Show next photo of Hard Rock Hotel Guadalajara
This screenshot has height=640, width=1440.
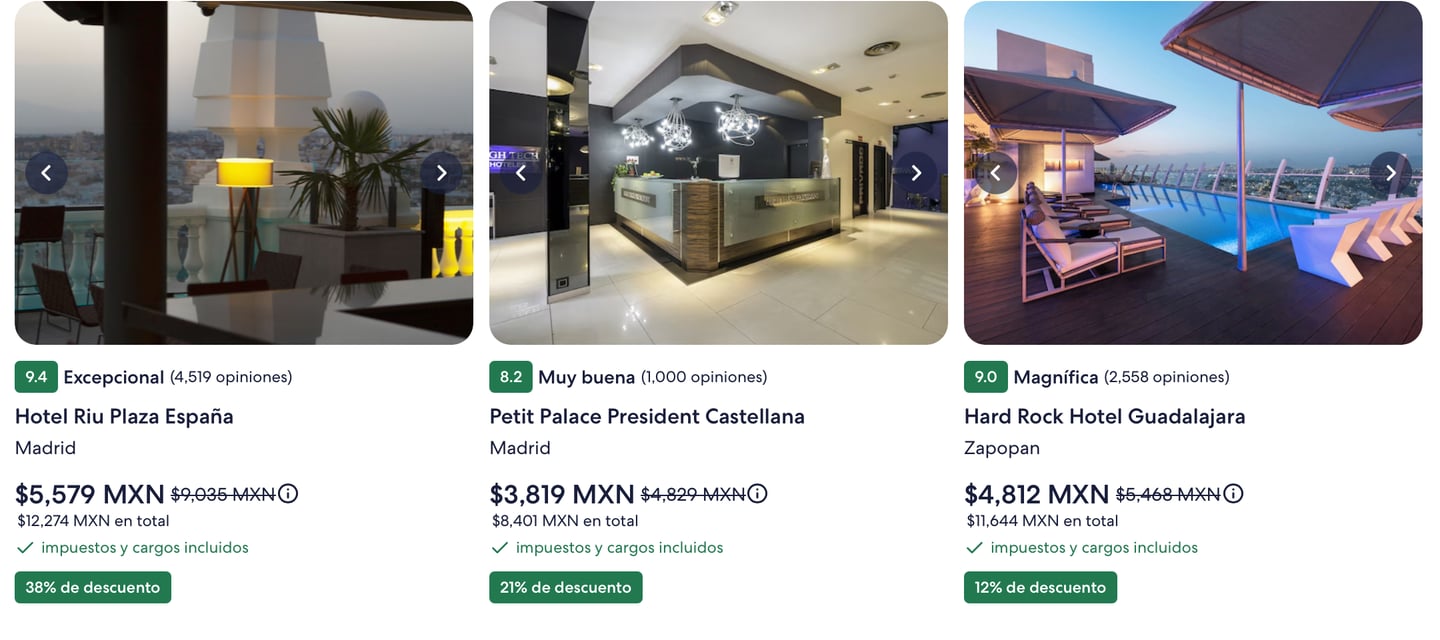click(1390, 173)
